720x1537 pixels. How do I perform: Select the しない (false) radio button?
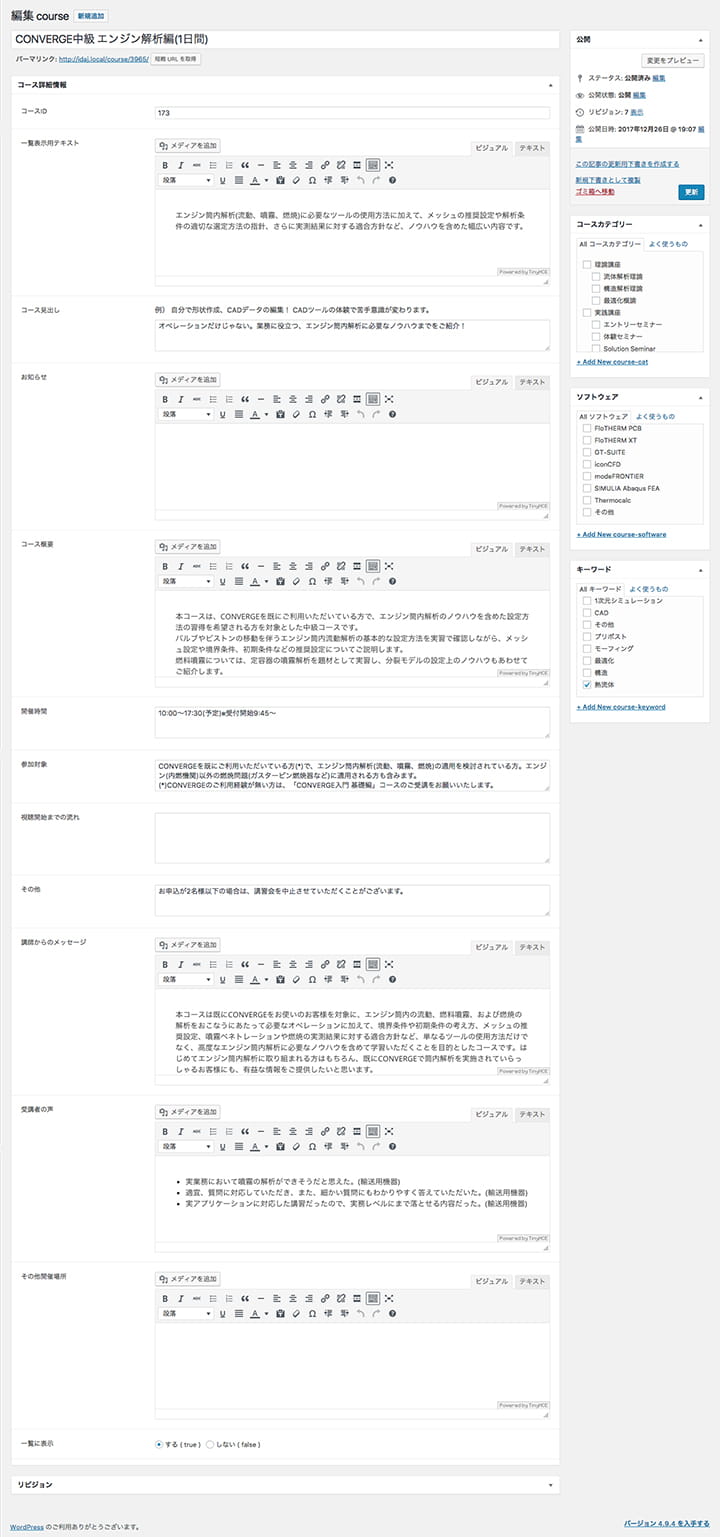coord(210,1444)
